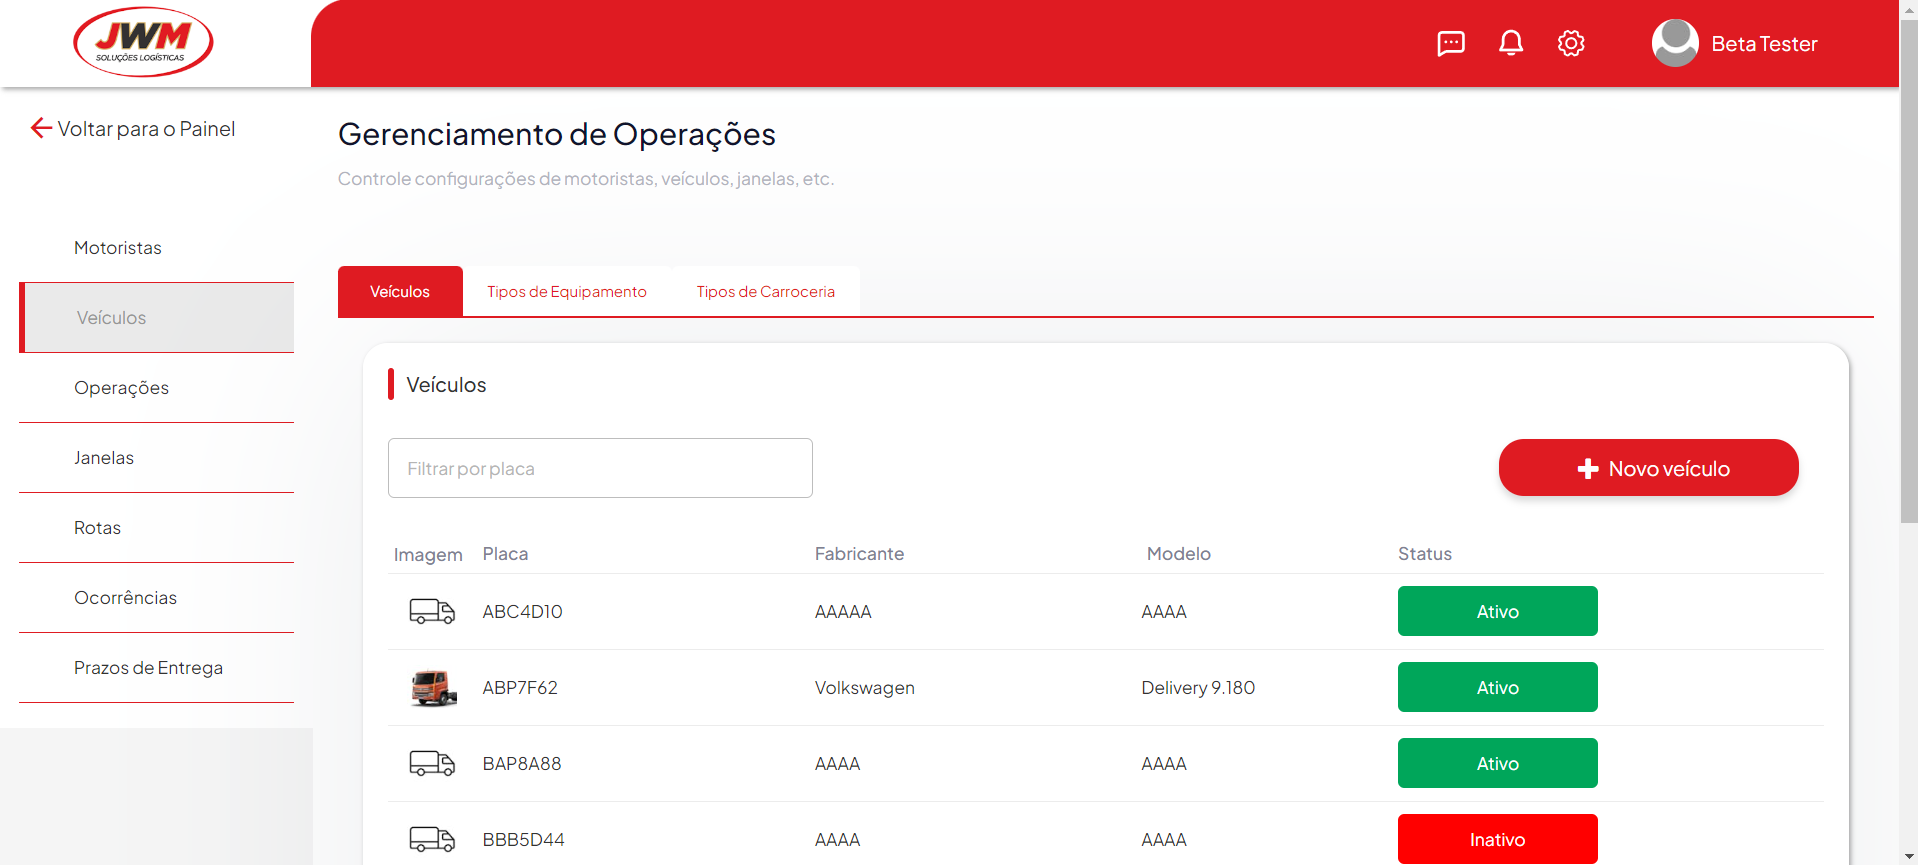The image size is (1918, 865).
Task: Switch to the Tipos de Equipamento tab
Action: tap(566, 292)
